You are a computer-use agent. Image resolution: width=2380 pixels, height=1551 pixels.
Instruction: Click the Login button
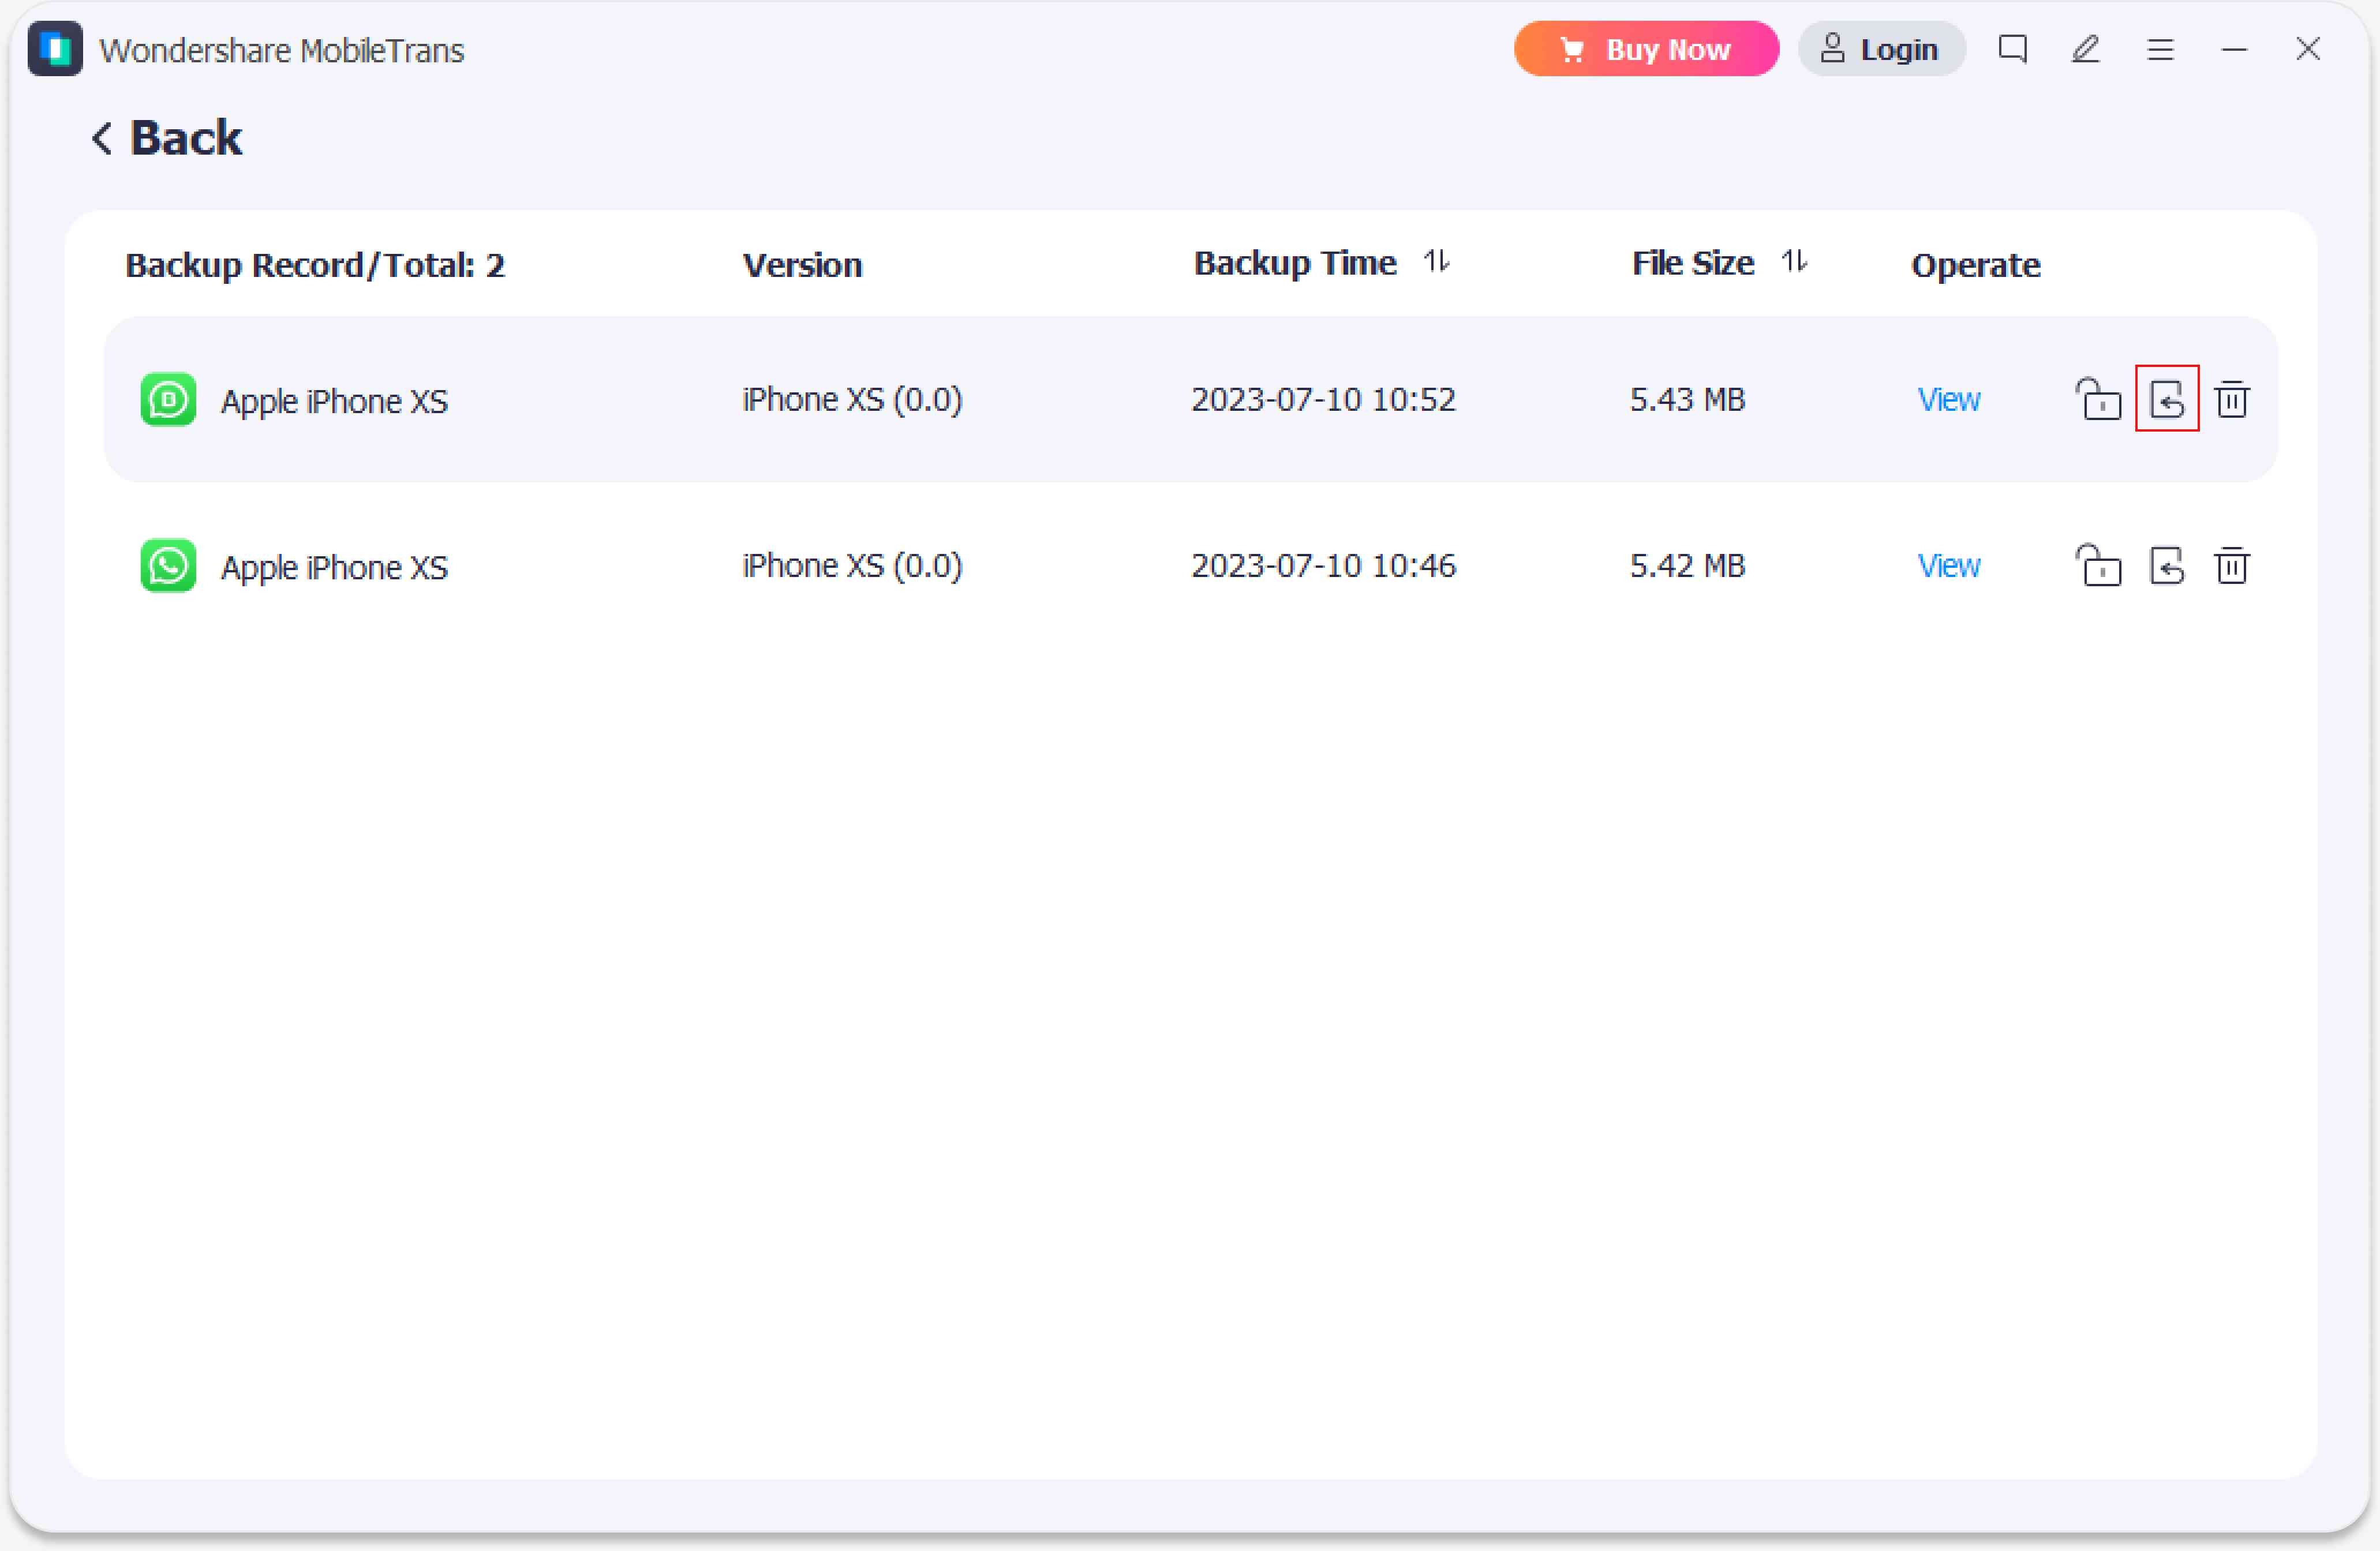click(x=1881, y=49)
